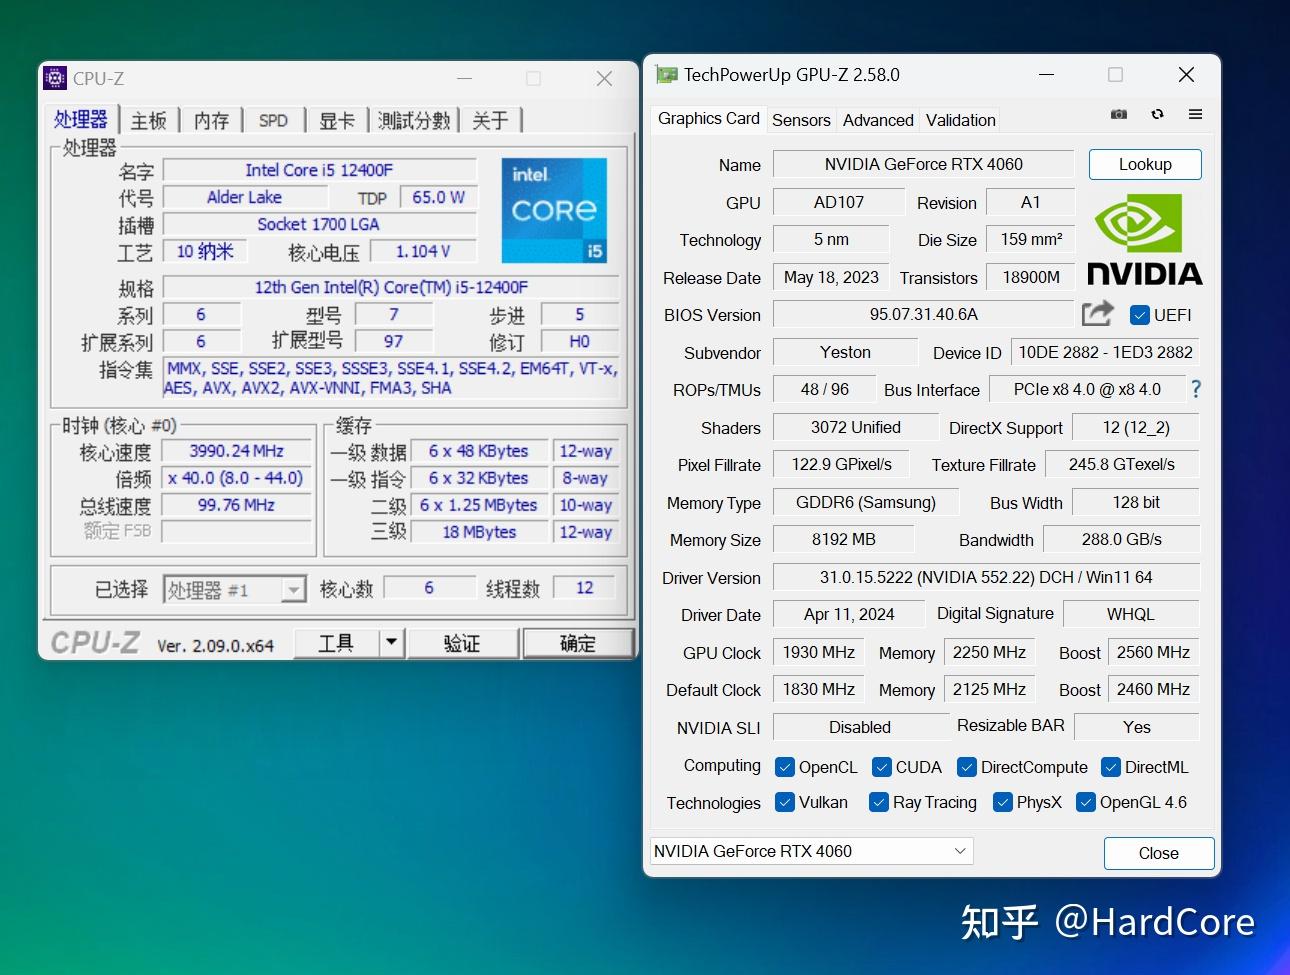This screenshot has height=975, width=1290.
Task: Open the graphics card selector dropdown
Action: (x=959, y=851)
